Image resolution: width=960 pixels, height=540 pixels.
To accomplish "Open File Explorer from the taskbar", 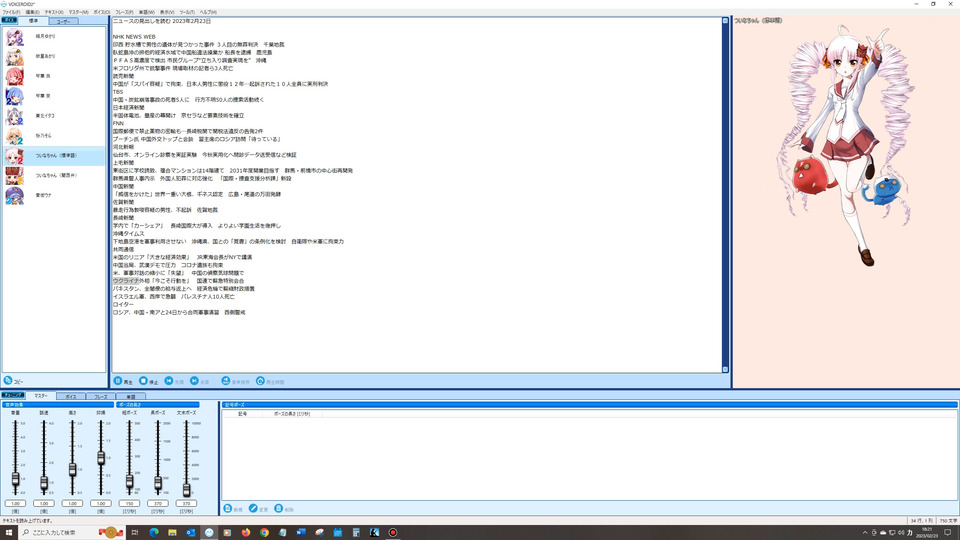I will (172, 532).
